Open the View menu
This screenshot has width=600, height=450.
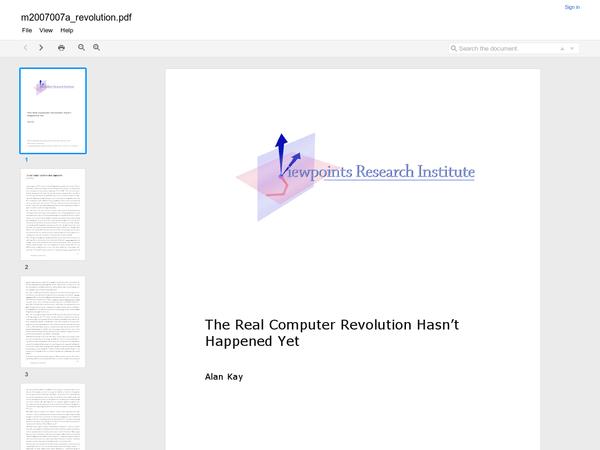pyautogui.click(x=46, y=30)
